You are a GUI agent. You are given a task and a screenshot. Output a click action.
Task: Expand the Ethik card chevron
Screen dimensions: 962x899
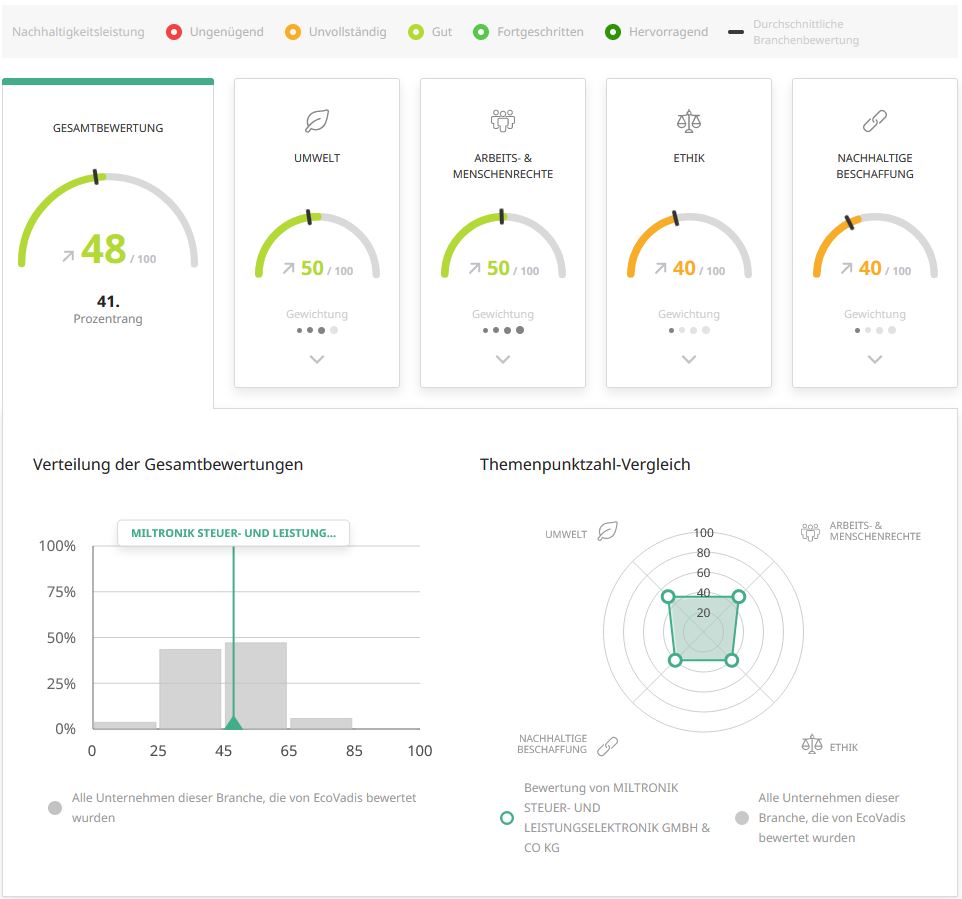click(689, 359)
